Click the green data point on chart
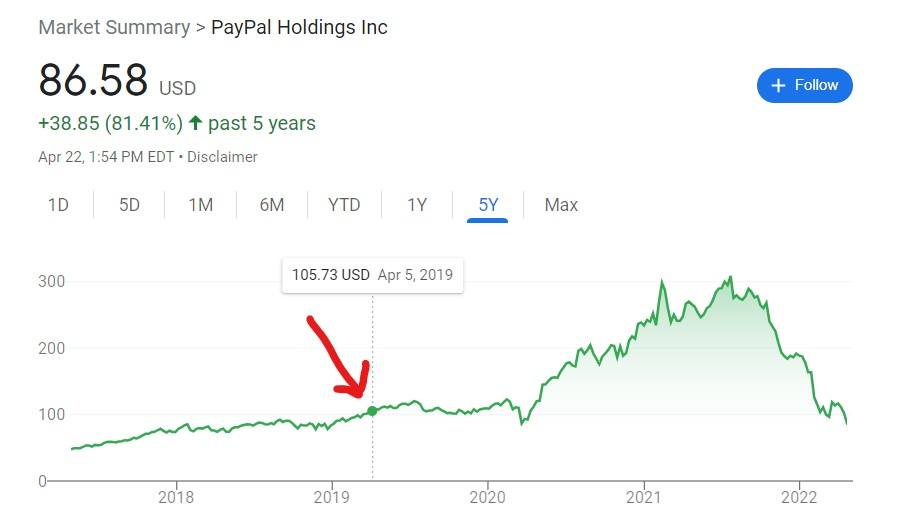923x517 pixels. (372, 411)
